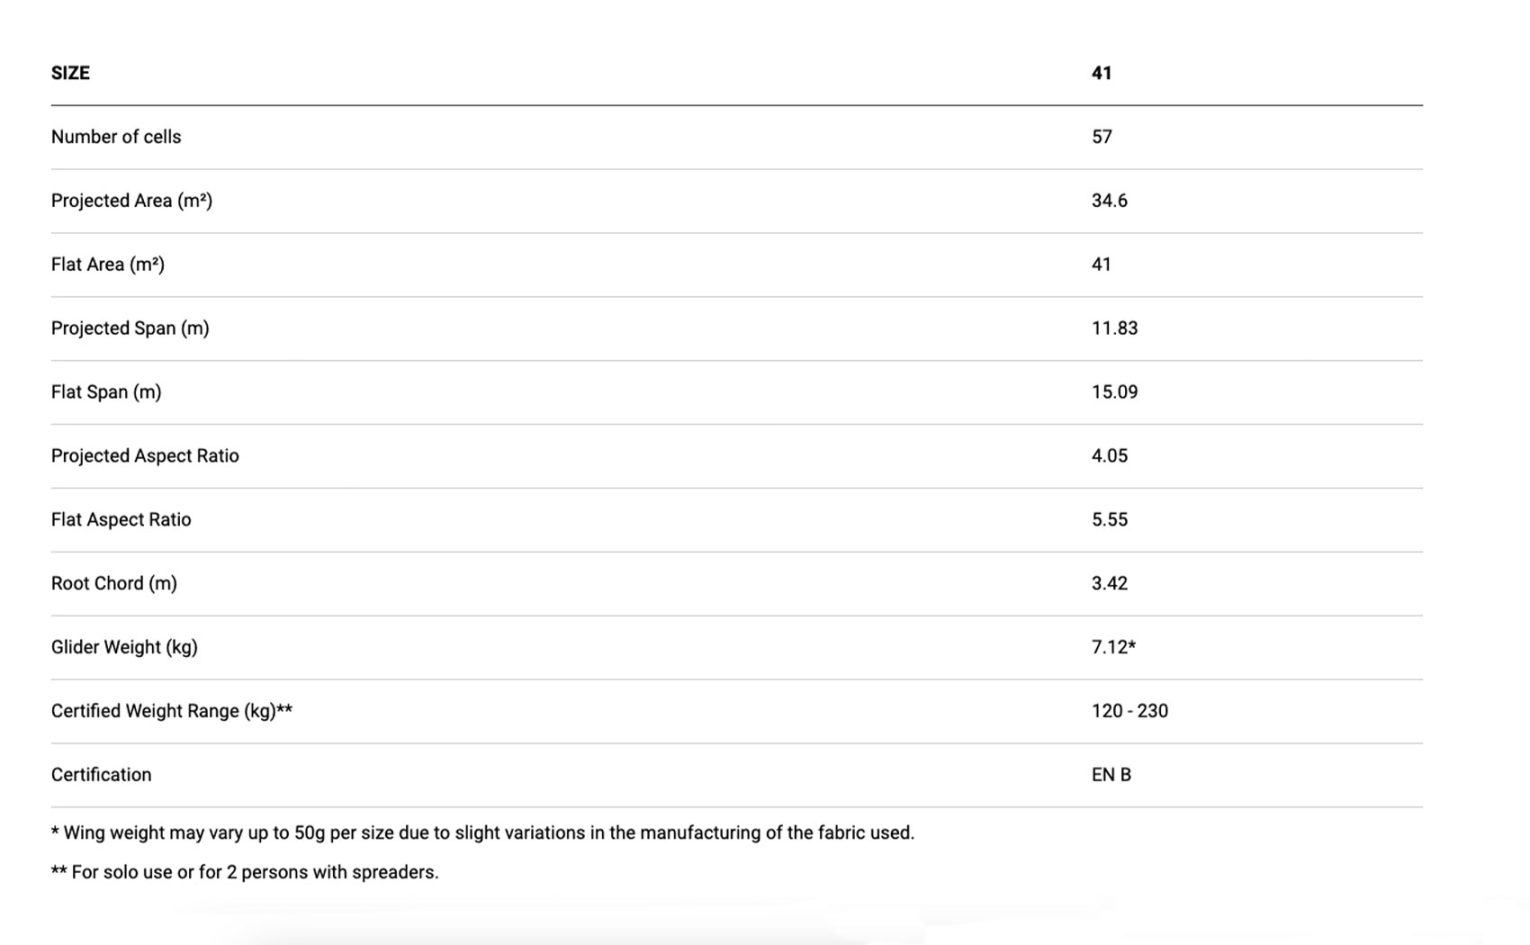
Task: Click the Root Chord (m) label
Action: pyautogui.click(x=114, y=583)
